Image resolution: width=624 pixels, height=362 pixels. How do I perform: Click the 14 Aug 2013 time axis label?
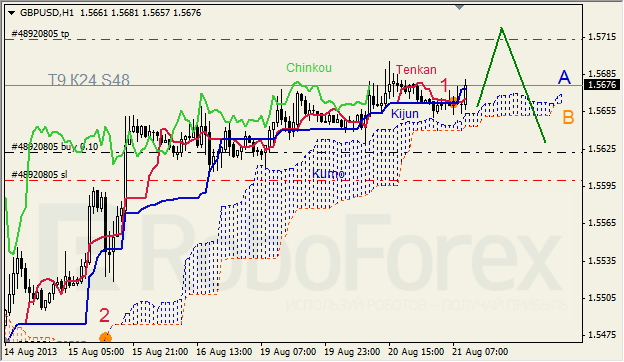(x=31, y=352)
